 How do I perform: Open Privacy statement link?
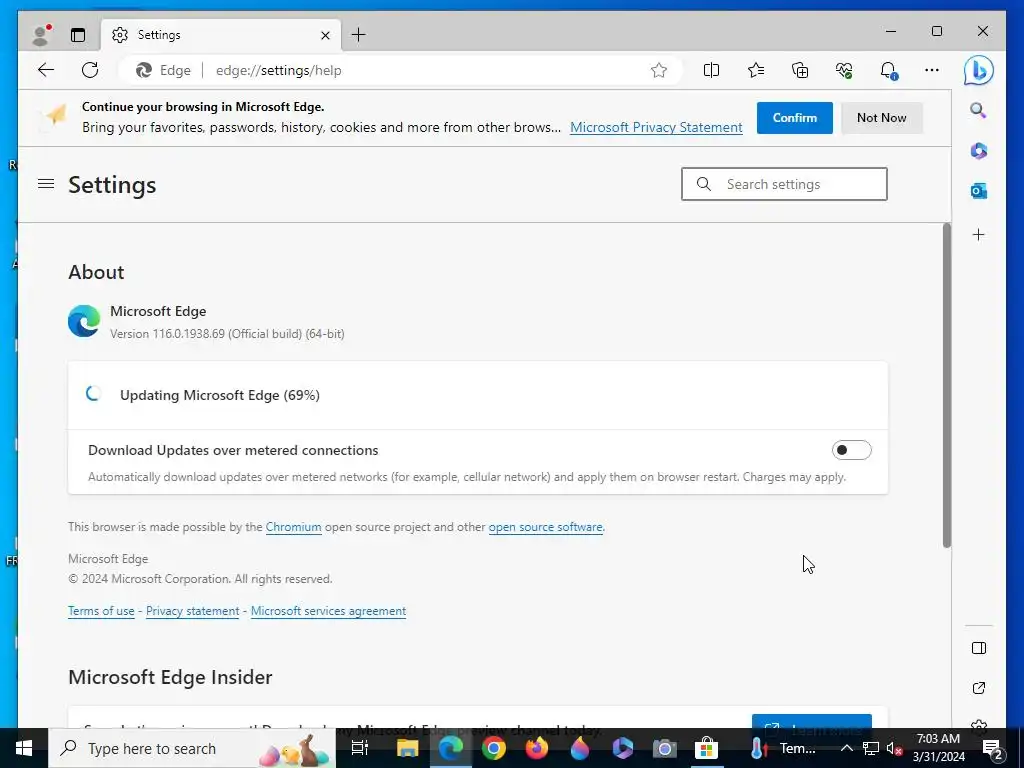(x=192, y=611)
